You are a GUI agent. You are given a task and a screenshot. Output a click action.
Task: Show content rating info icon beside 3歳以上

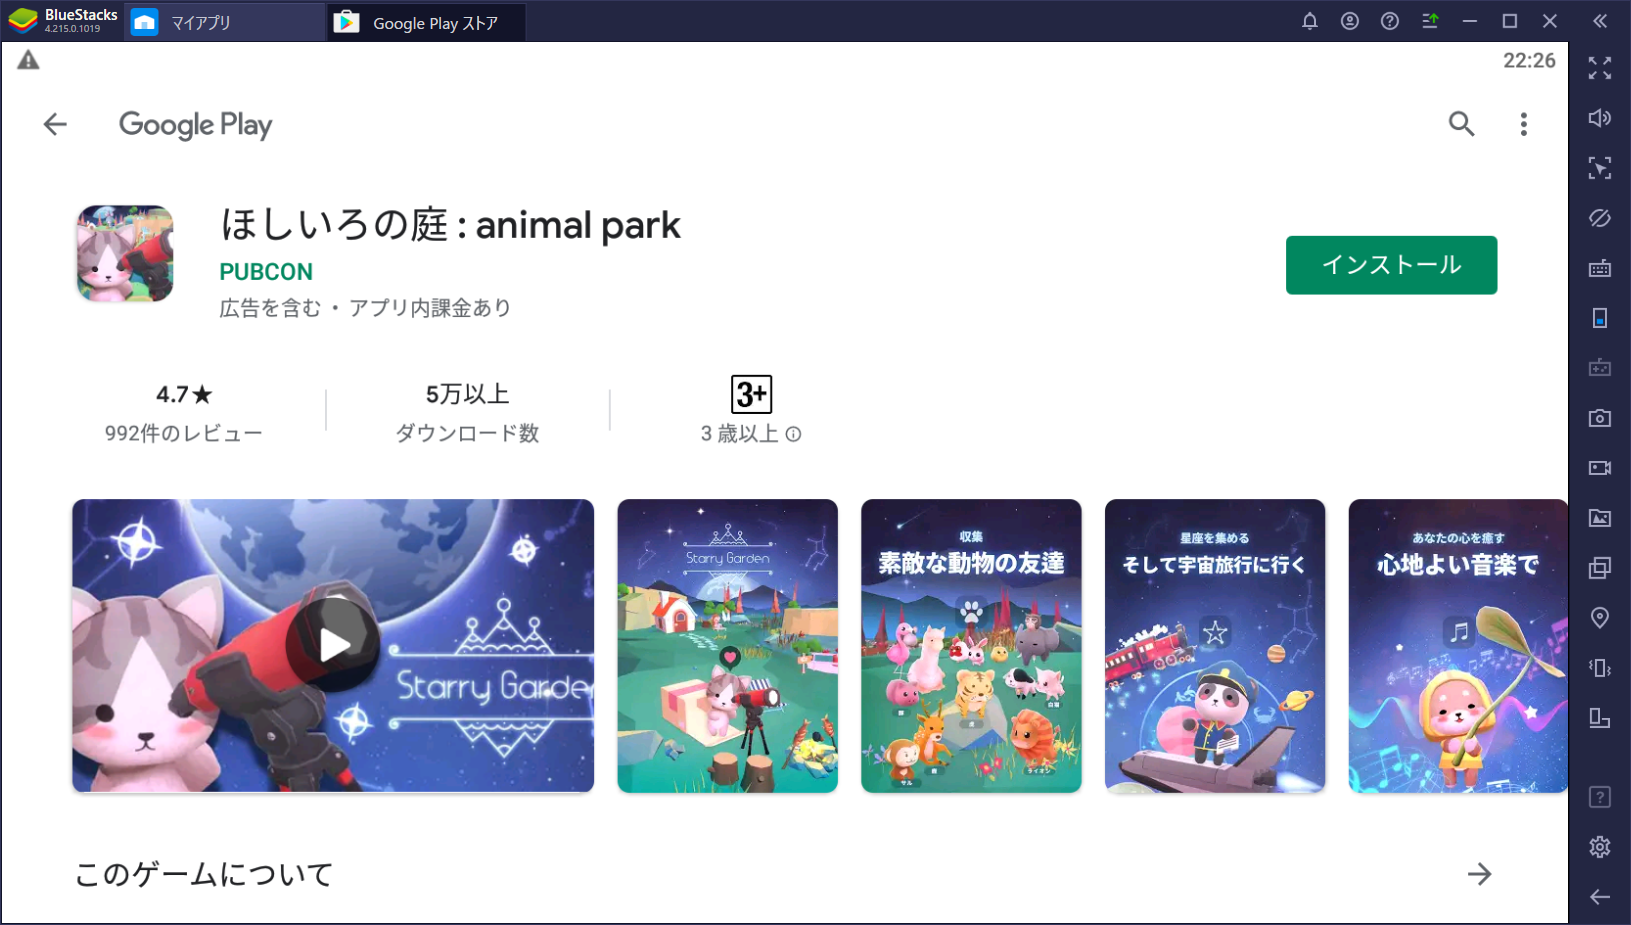793,434
